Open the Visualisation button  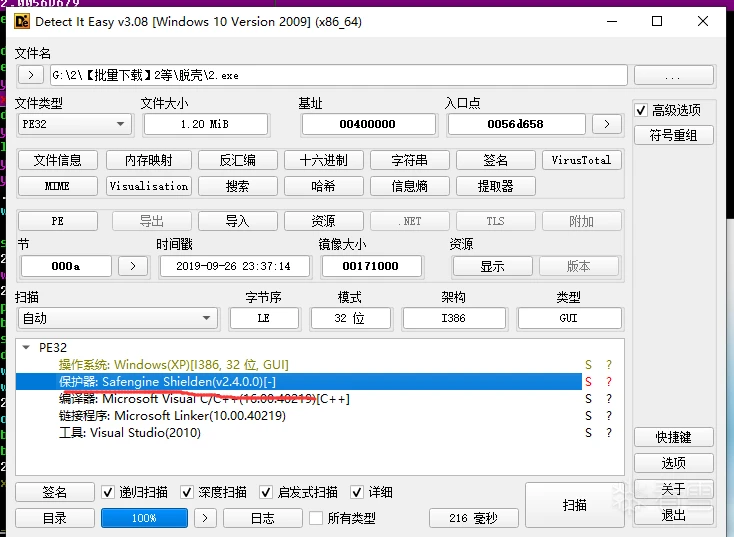(x=149, y=186)
